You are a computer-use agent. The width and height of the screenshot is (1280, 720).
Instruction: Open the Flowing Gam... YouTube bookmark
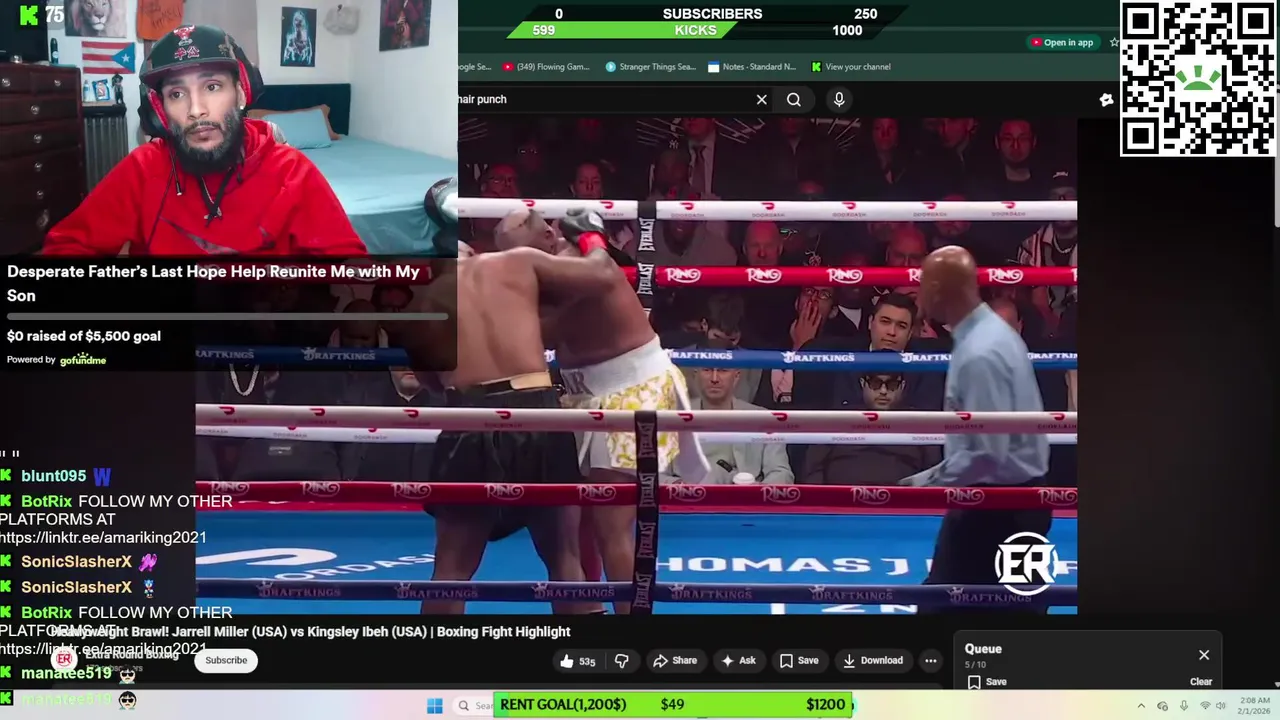click(546, 67)
